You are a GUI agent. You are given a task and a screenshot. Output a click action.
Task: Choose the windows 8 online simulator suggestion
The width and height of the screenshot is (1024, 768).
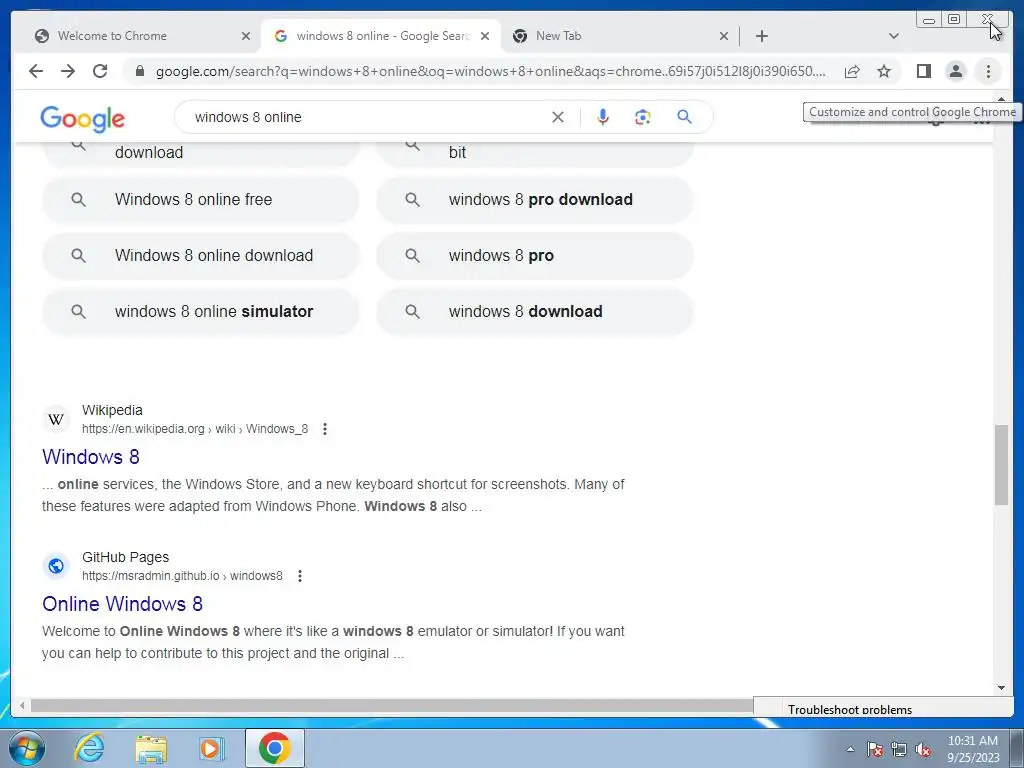click(x=200, y=312)
